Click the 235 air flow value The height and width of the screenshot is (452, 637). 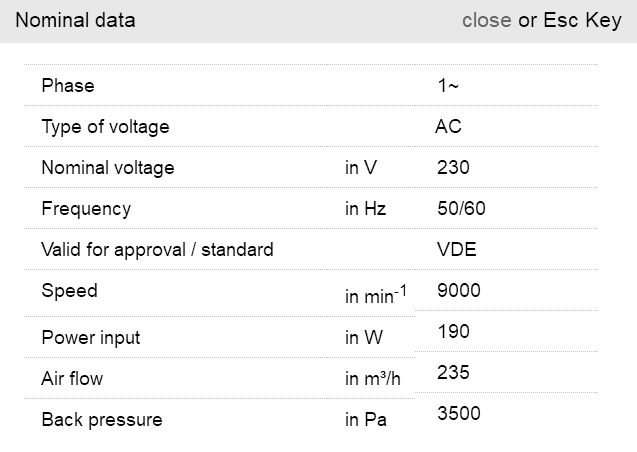pyautogui.click(x=453, y=373)
